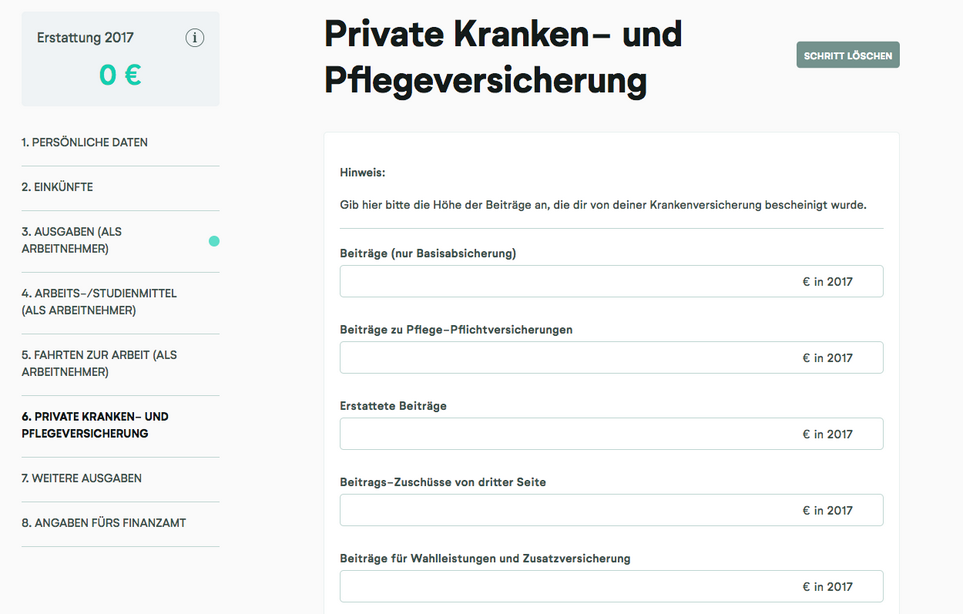Click the Schritt löschen button
Image resolution: width=963 pixels, height=614 pixels.
click(x=848, y=55)
